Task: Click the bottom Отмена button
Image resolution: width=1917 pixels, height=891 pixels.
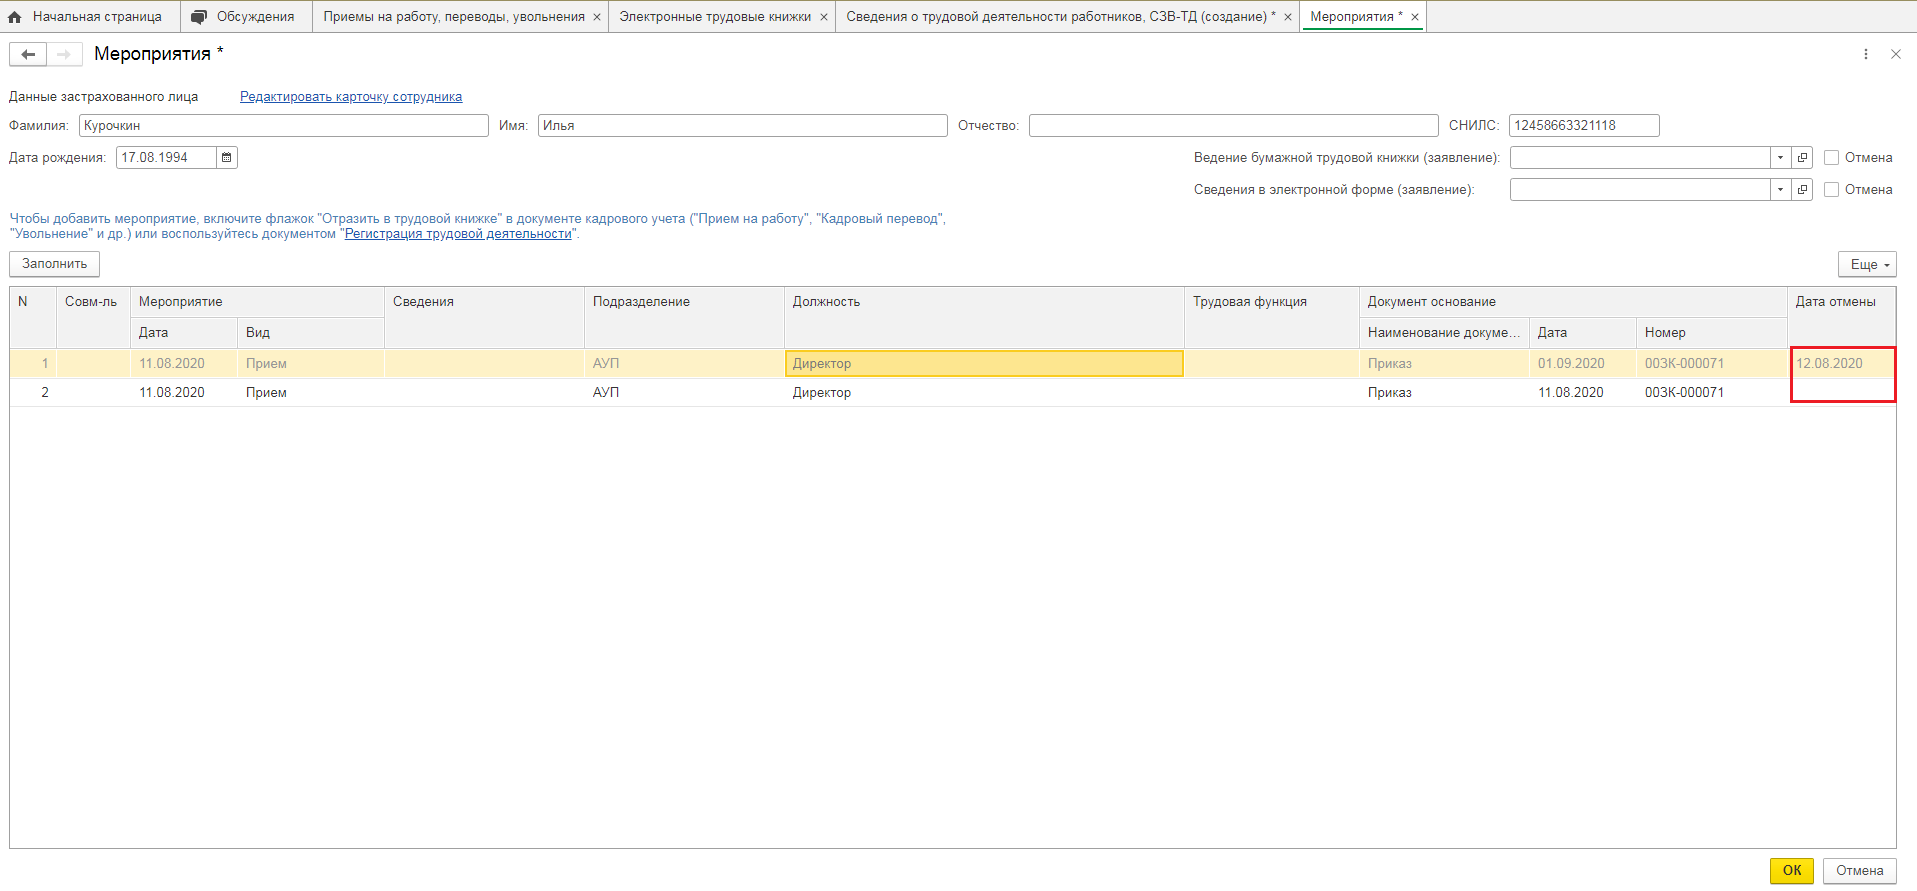Action: point(1860,870)
